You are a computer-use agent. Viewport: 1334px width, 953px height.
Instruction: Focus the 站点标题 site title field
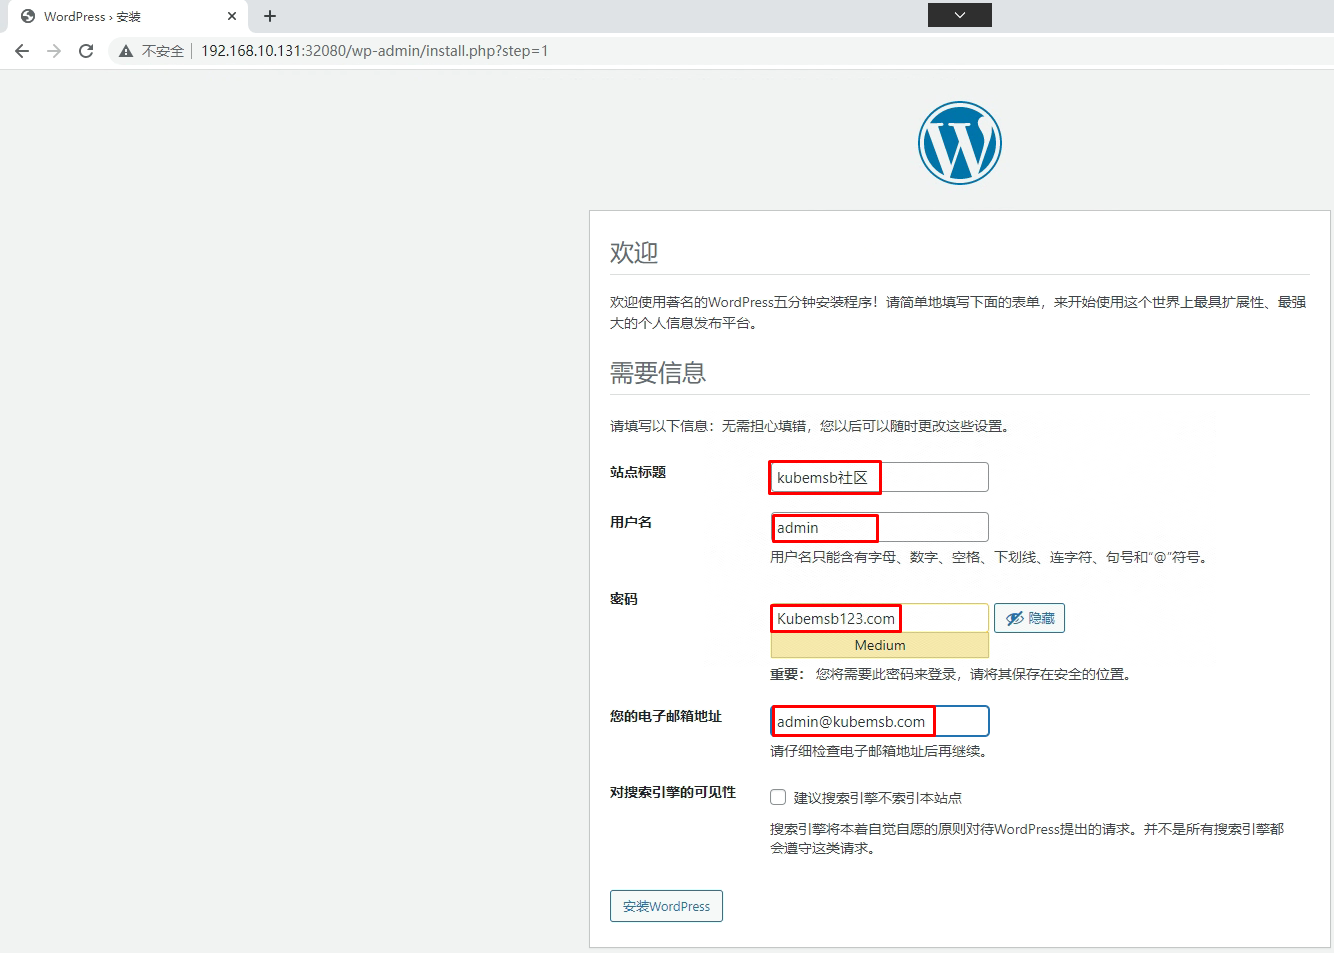pos(879,477)
